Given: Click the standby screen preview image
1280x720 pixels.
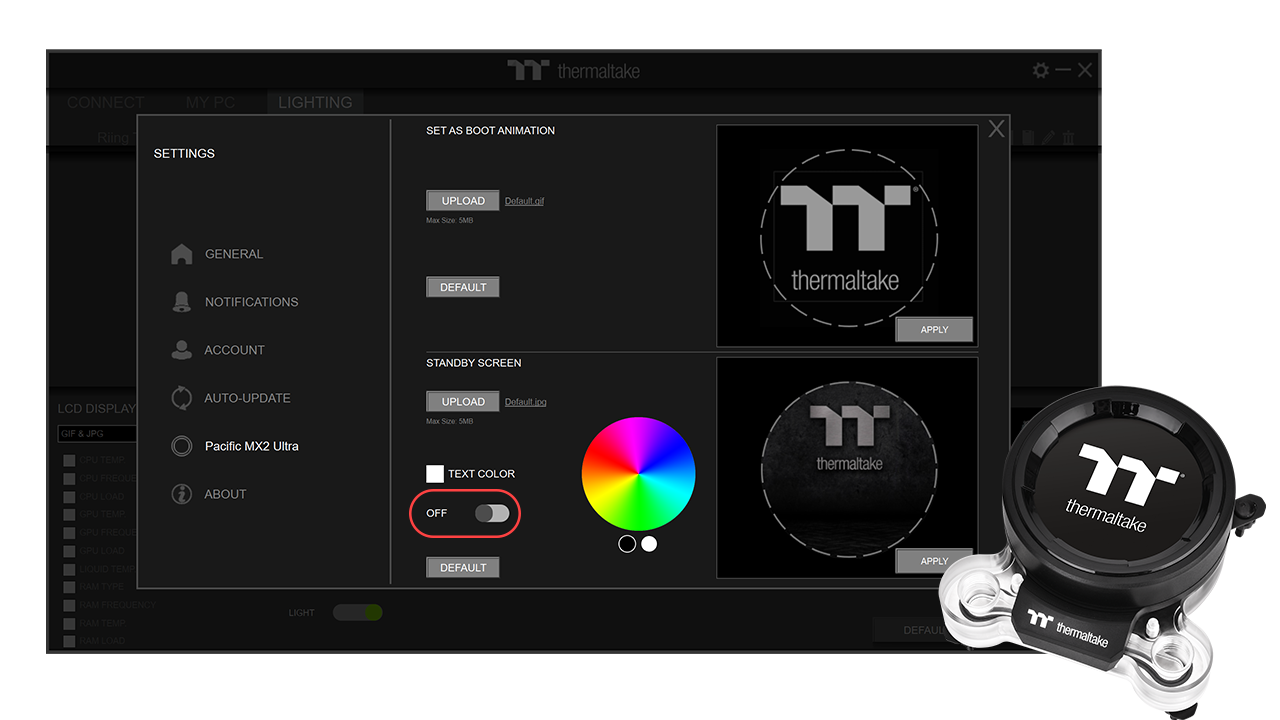Looking at the screenshot, I should pyautogui.click(x=847, y=467).
